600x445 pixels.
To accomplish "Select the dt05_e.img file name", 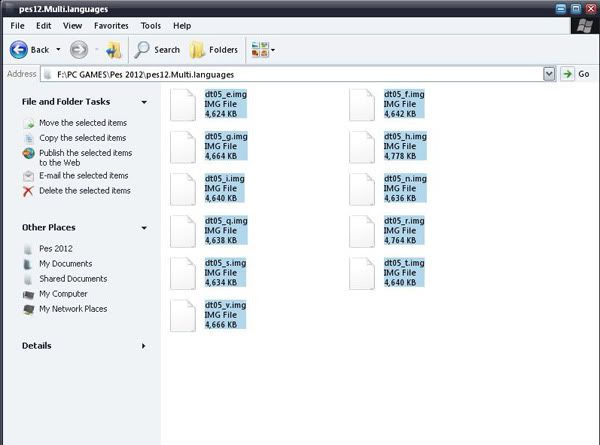I will point(226,94).
